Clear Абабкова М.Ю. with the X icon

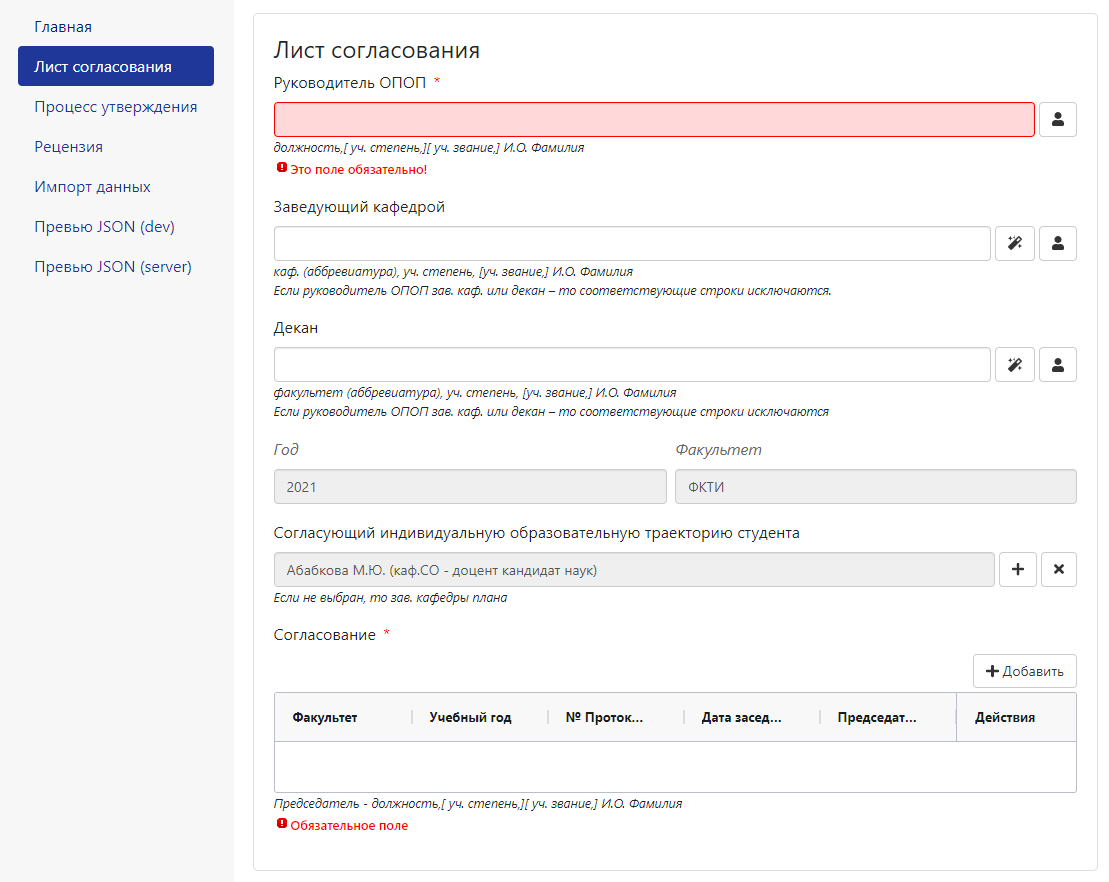(x=1059, y=569)
